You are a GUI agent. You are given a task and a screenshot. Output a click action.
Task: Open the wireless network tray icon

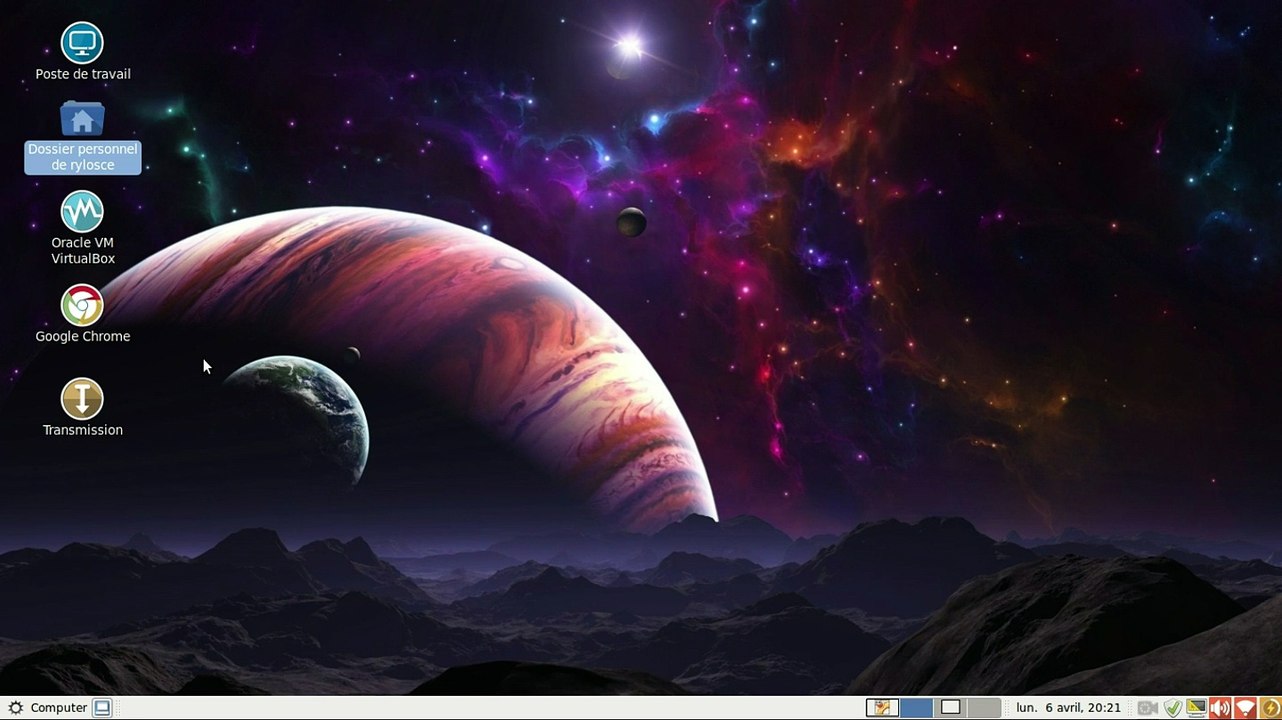tap(1245, 708)
